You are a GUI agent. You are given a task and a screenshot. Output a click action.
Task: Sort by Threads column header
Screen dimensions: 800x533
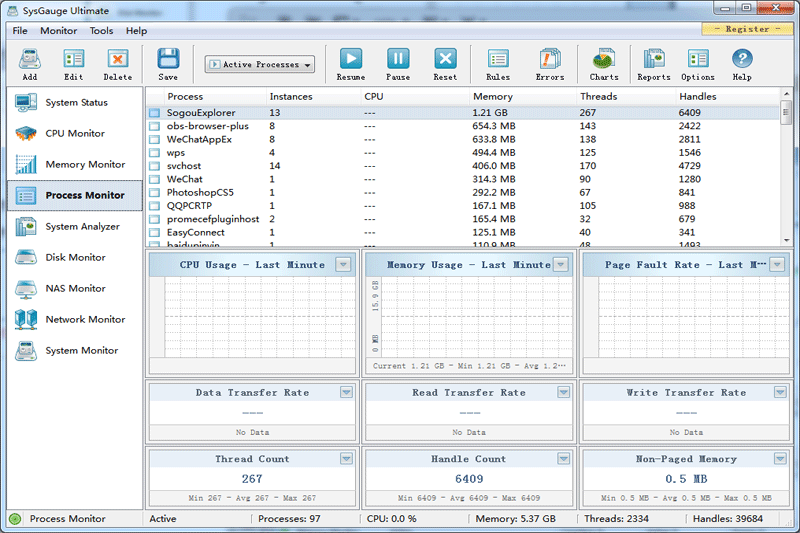pos(626,96)
